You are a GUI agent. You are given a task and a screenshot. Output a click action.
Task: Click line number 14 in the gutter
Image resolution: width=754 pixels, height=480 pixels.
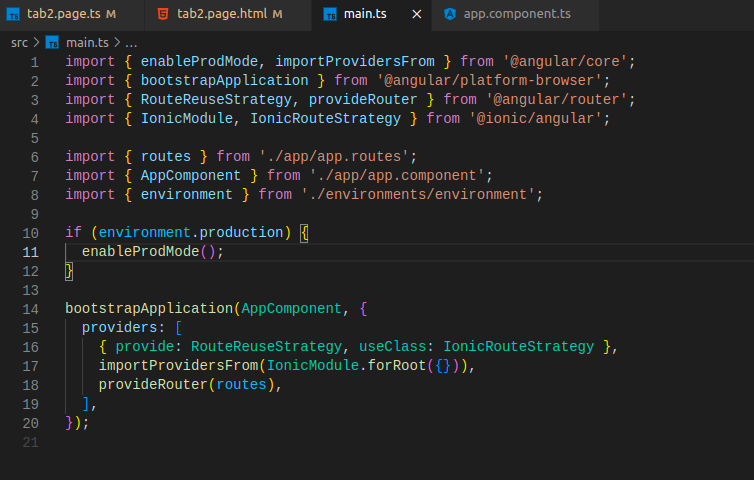31,309
